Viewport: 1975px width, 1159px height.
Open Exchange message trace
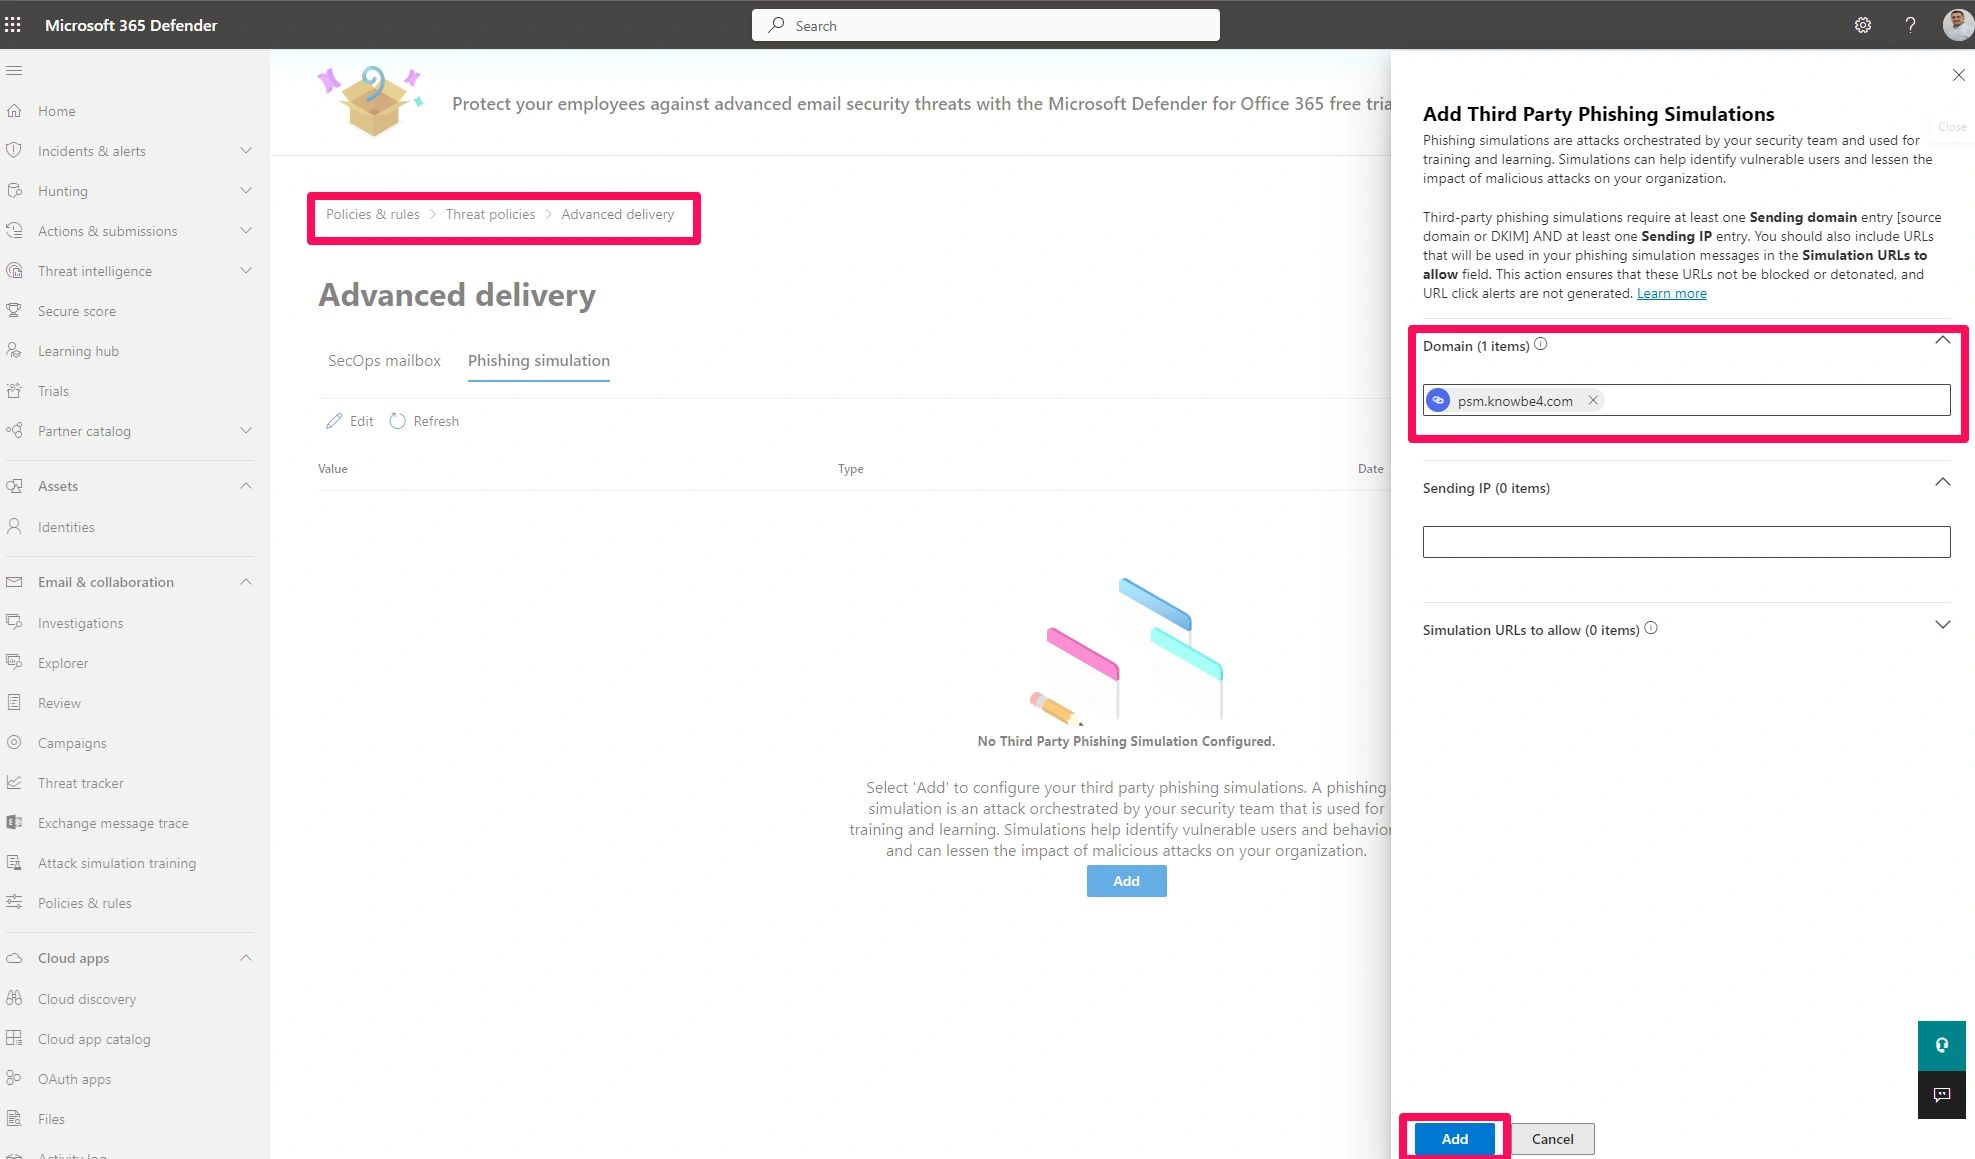click(112, 822)
